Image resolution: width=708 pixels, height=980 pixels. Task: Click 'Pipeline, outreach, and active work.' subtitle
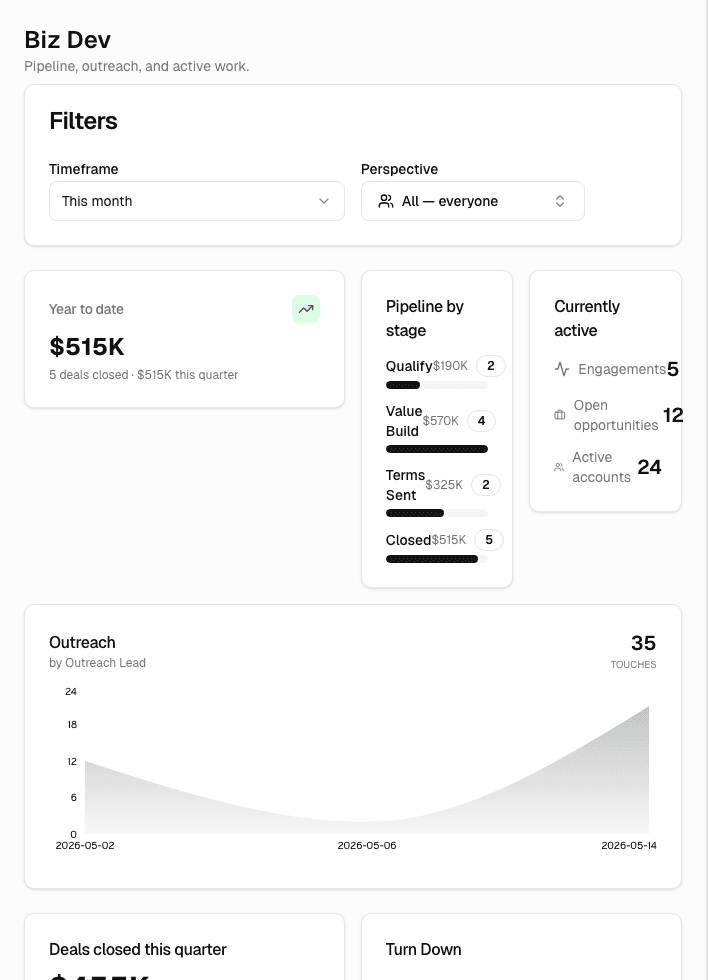point(137,66)
